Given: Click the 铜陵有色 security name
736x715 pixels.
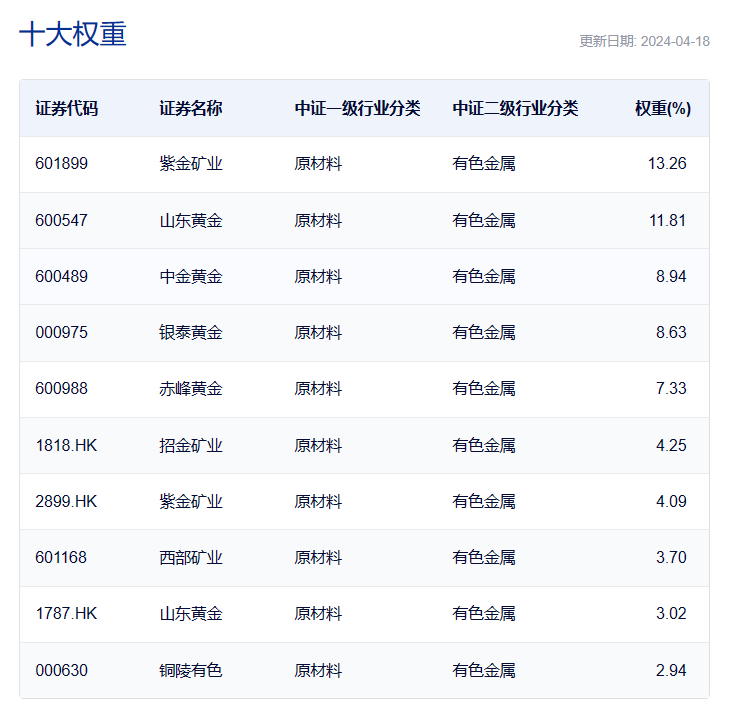Looking at the screenshot, I should coord(191,670).
